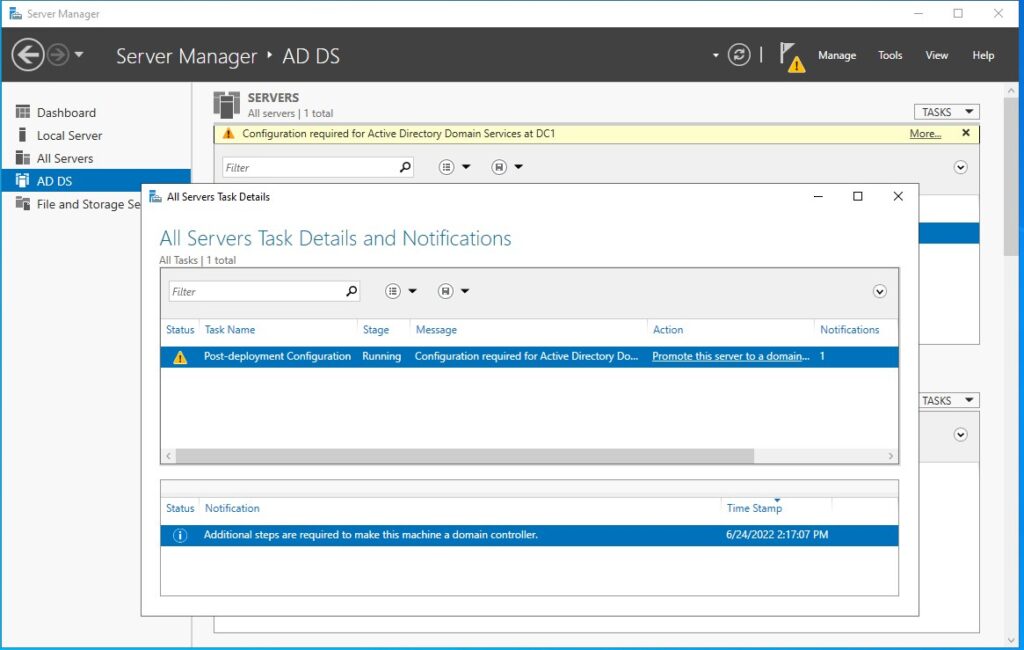This screenshot has width=1024, height=650.
Task: Click the Local Server icon in sidebar
Action: (x=22, y=135)
